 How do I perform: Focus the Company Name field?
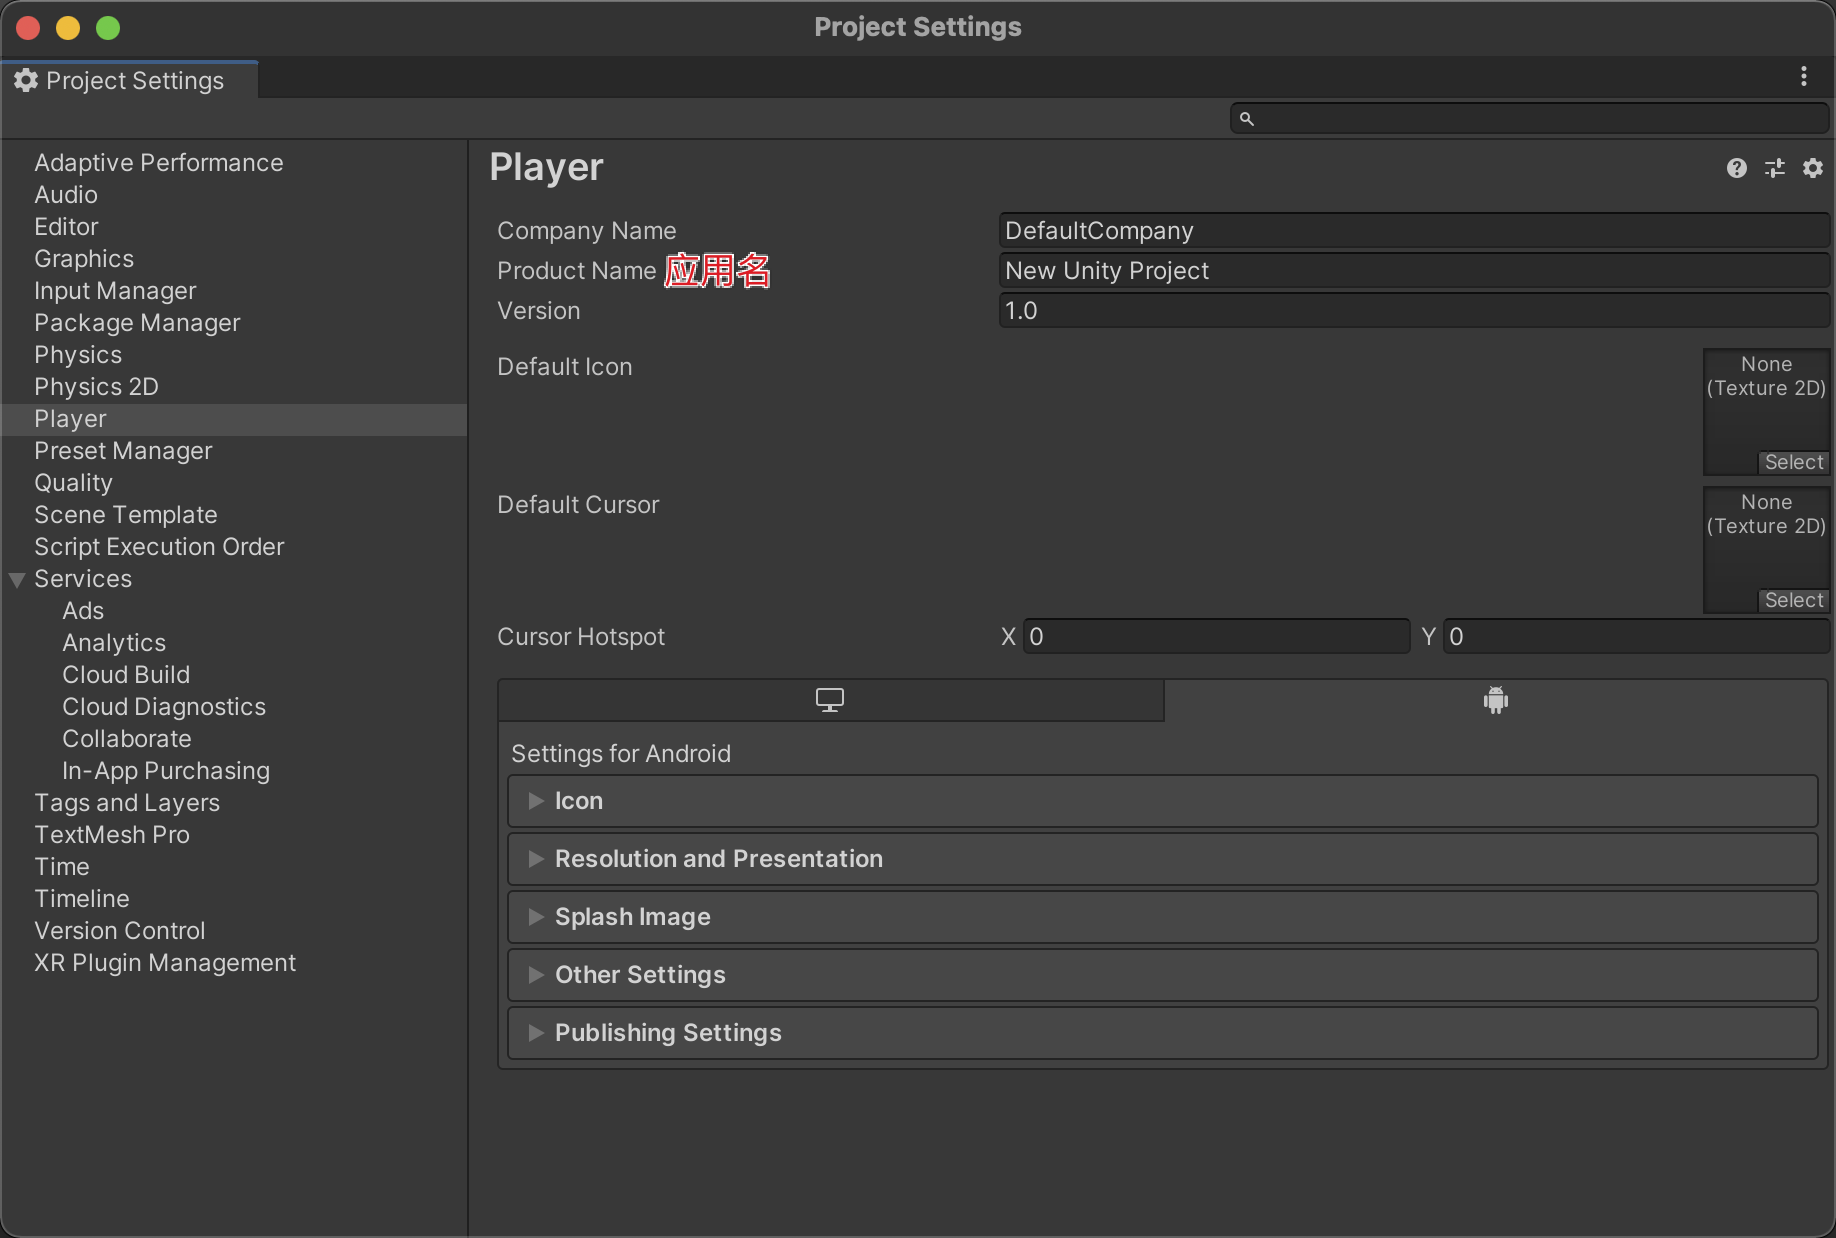(x=1414, y=231)
